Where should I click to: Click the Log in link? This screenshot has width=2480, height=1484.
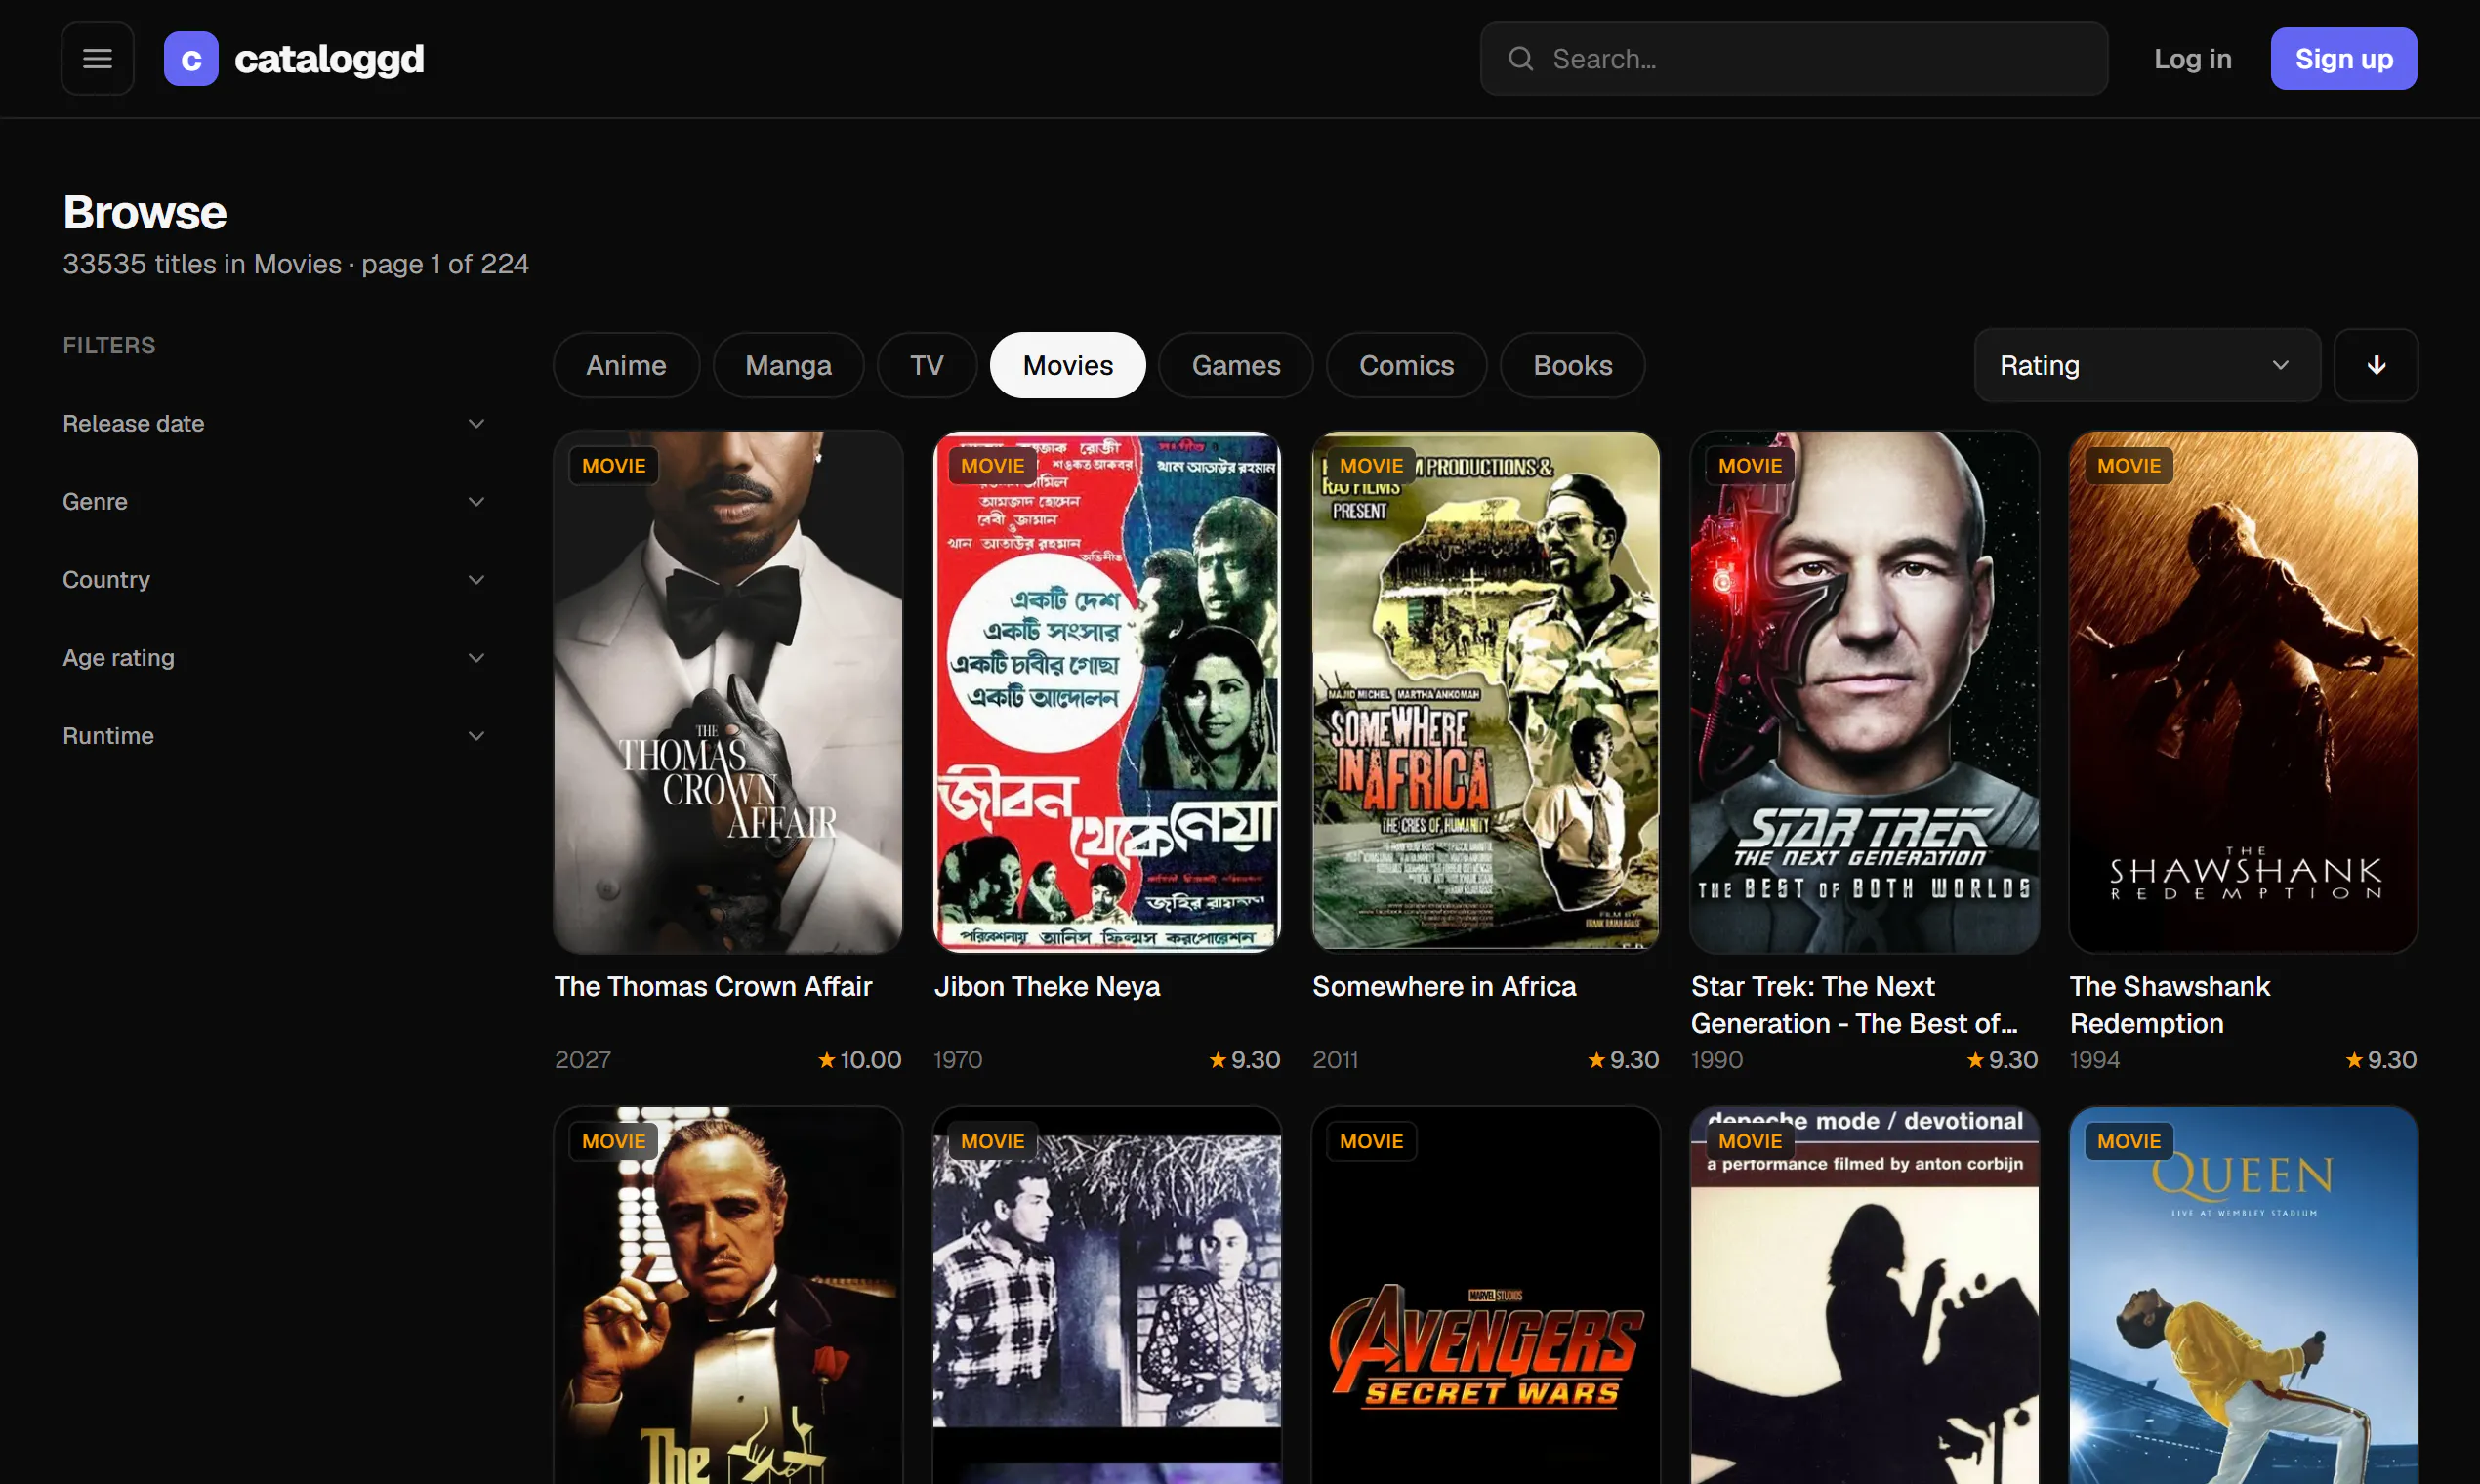click(x=2192, y=58)
